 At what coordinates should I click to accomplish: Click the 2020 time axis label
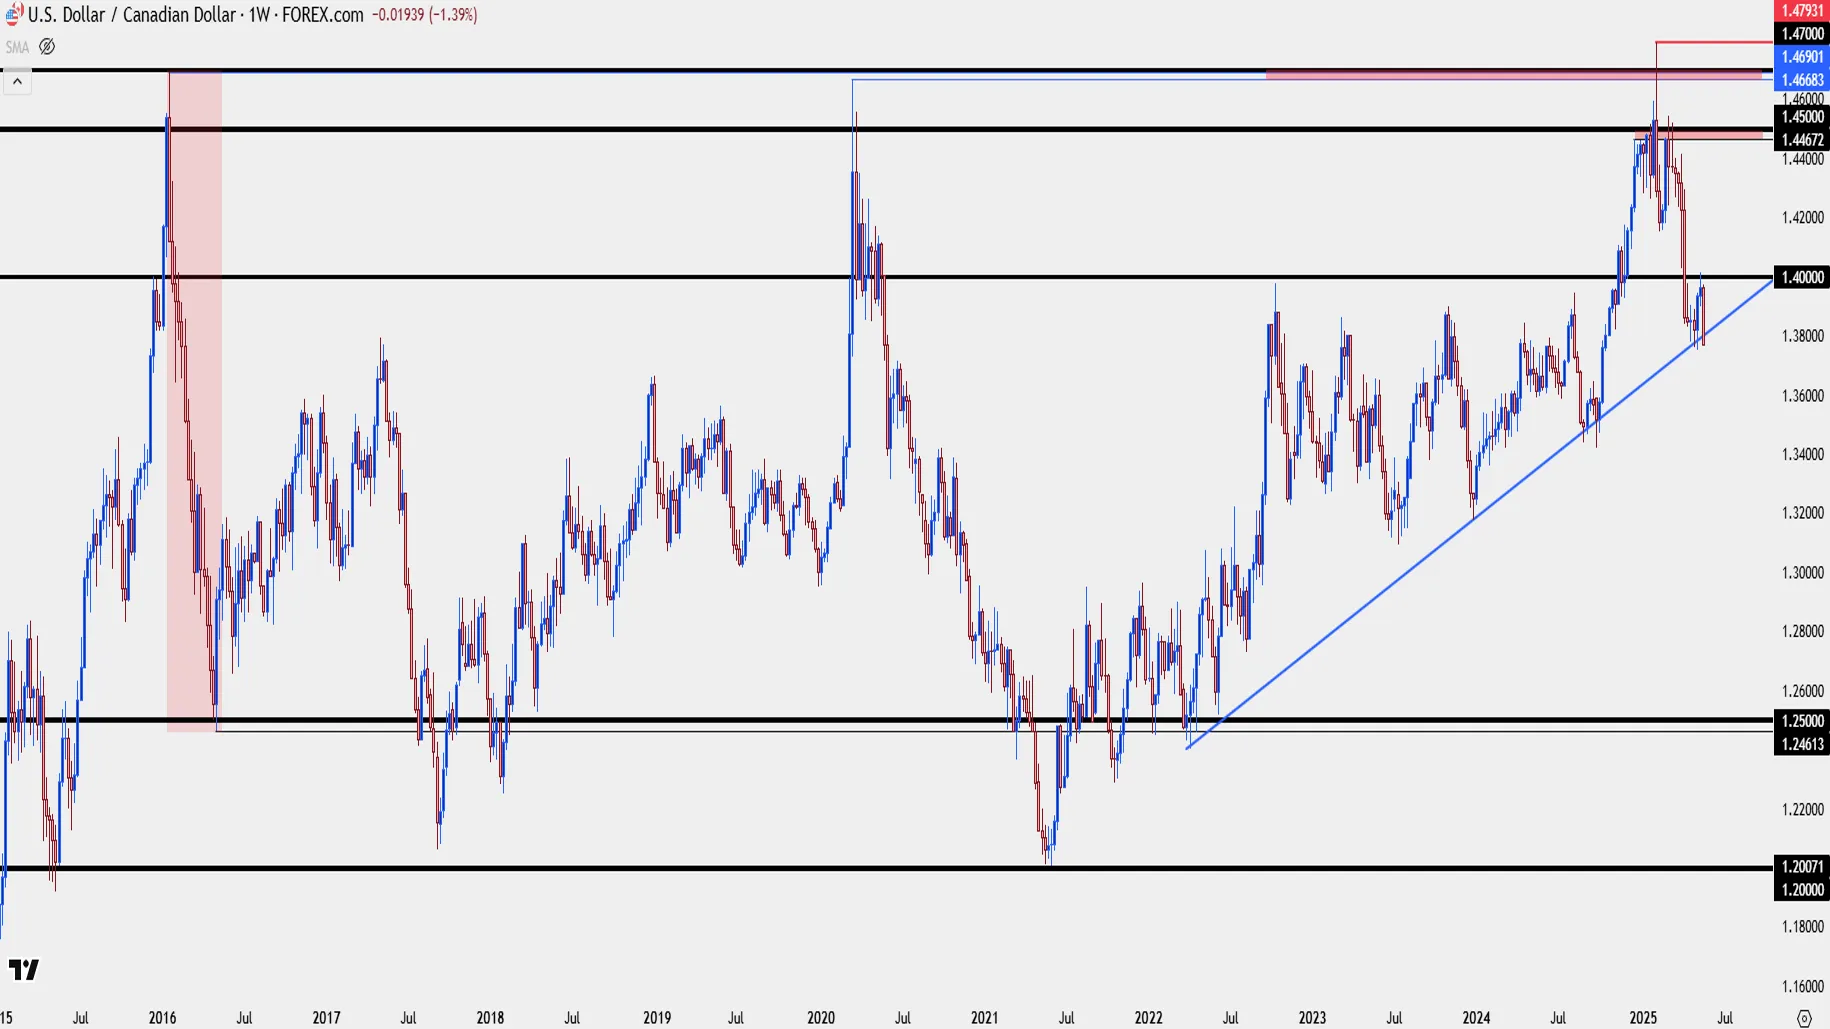[x=821, y=1018]
